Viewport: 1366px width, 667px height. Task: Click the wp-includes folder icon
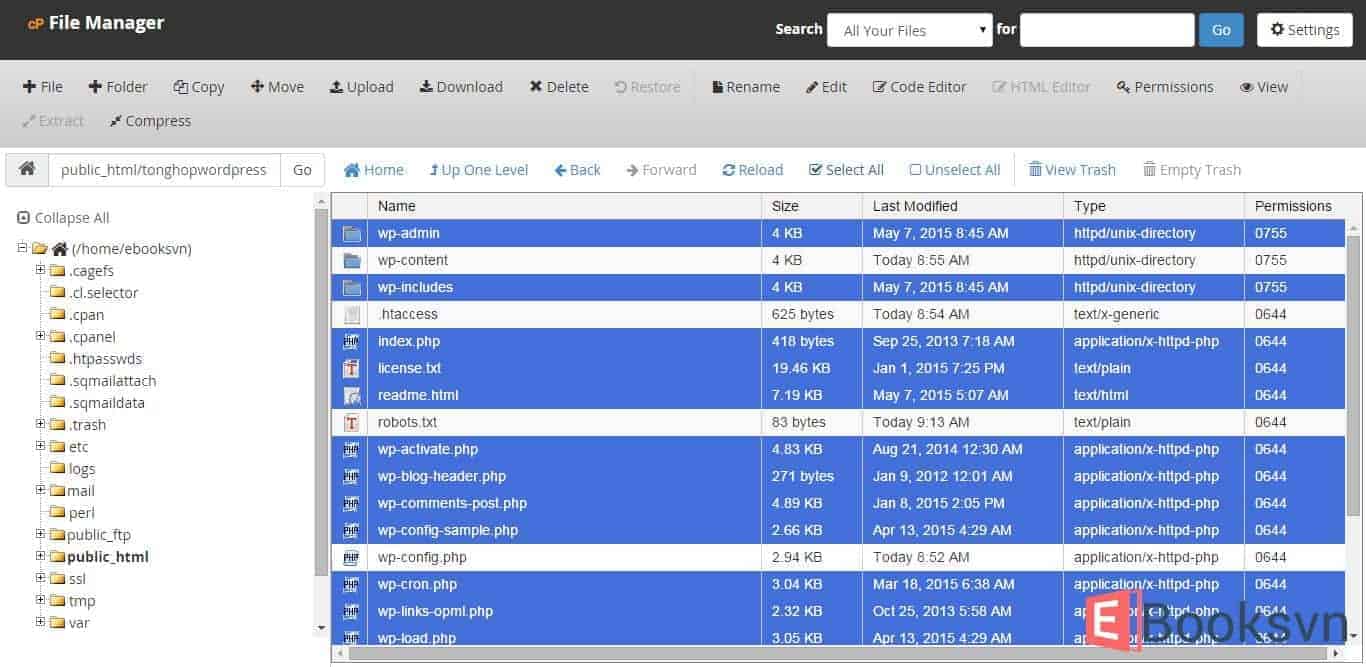(x=351, y=287)
